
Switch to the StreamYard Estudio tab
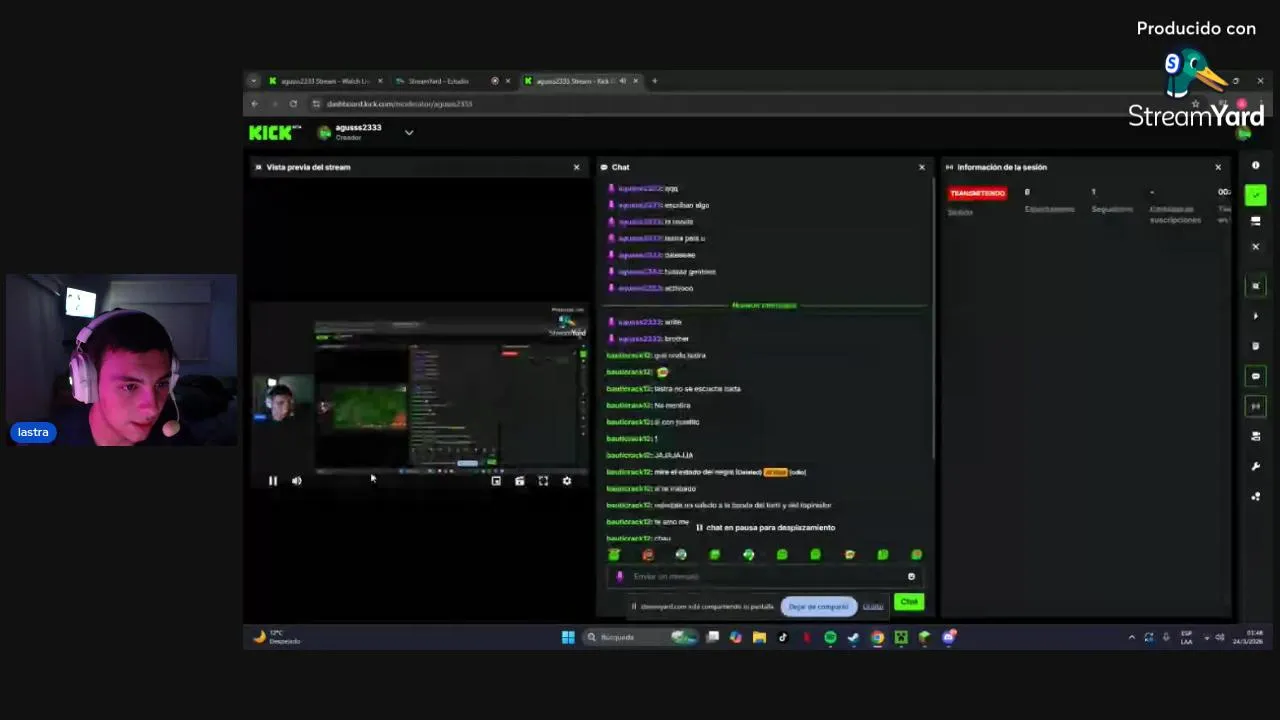[438, 81]
